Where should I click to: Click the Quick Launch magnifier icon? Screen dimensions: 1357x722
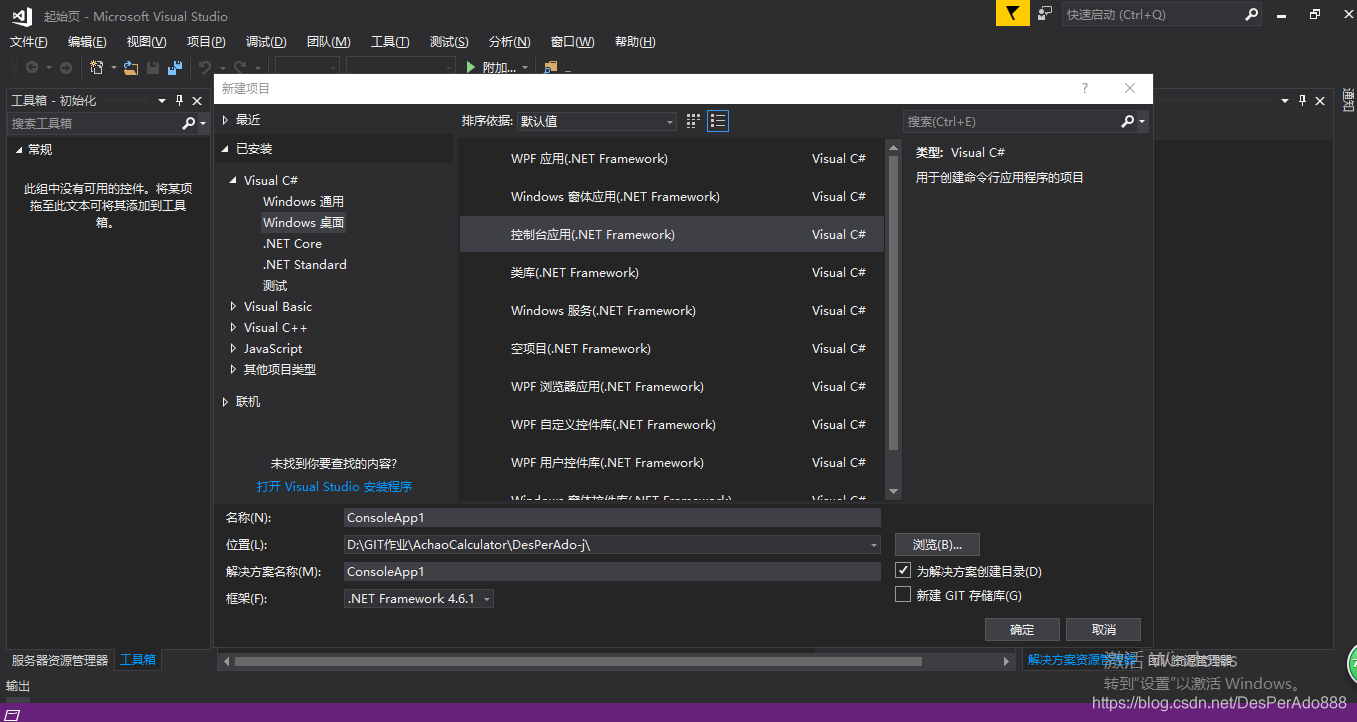pyautogui.click(x=1252, y=14)
